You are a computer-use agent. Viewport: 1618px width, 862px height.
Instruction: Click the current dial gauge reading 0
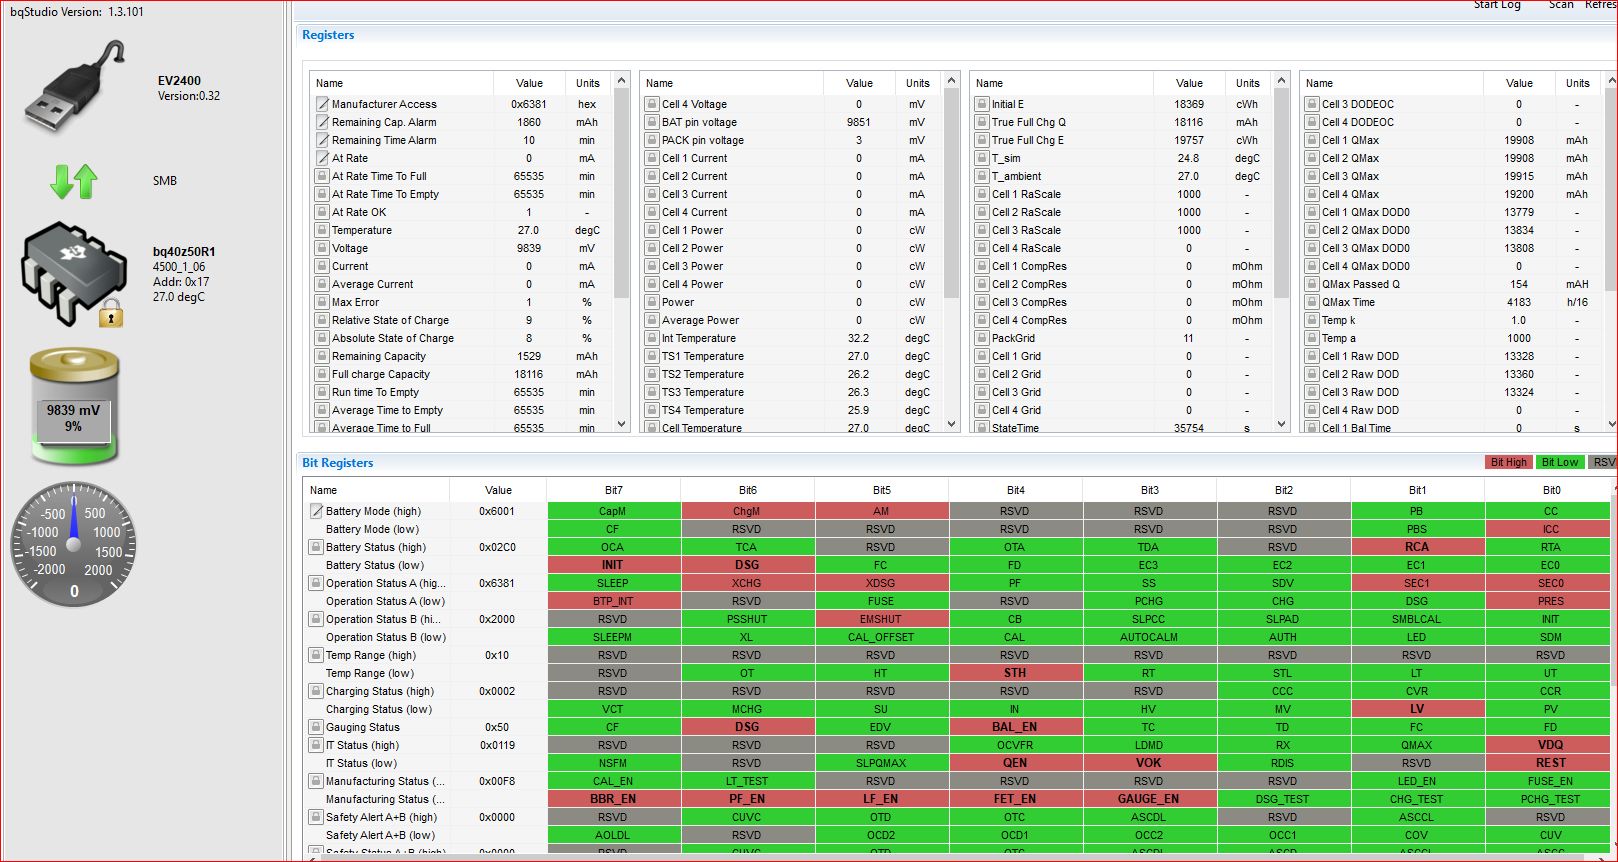coord(74,545)
